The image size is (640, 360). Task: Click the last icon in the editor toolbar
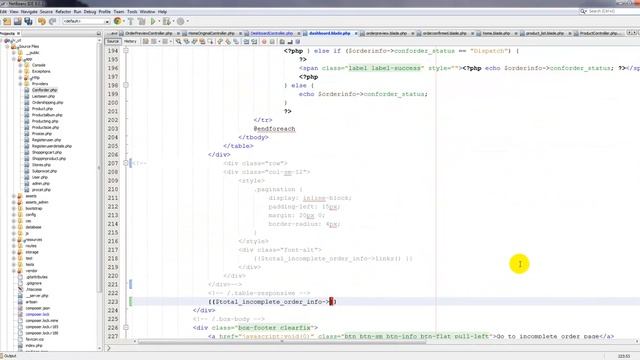[x=298, y=42]
